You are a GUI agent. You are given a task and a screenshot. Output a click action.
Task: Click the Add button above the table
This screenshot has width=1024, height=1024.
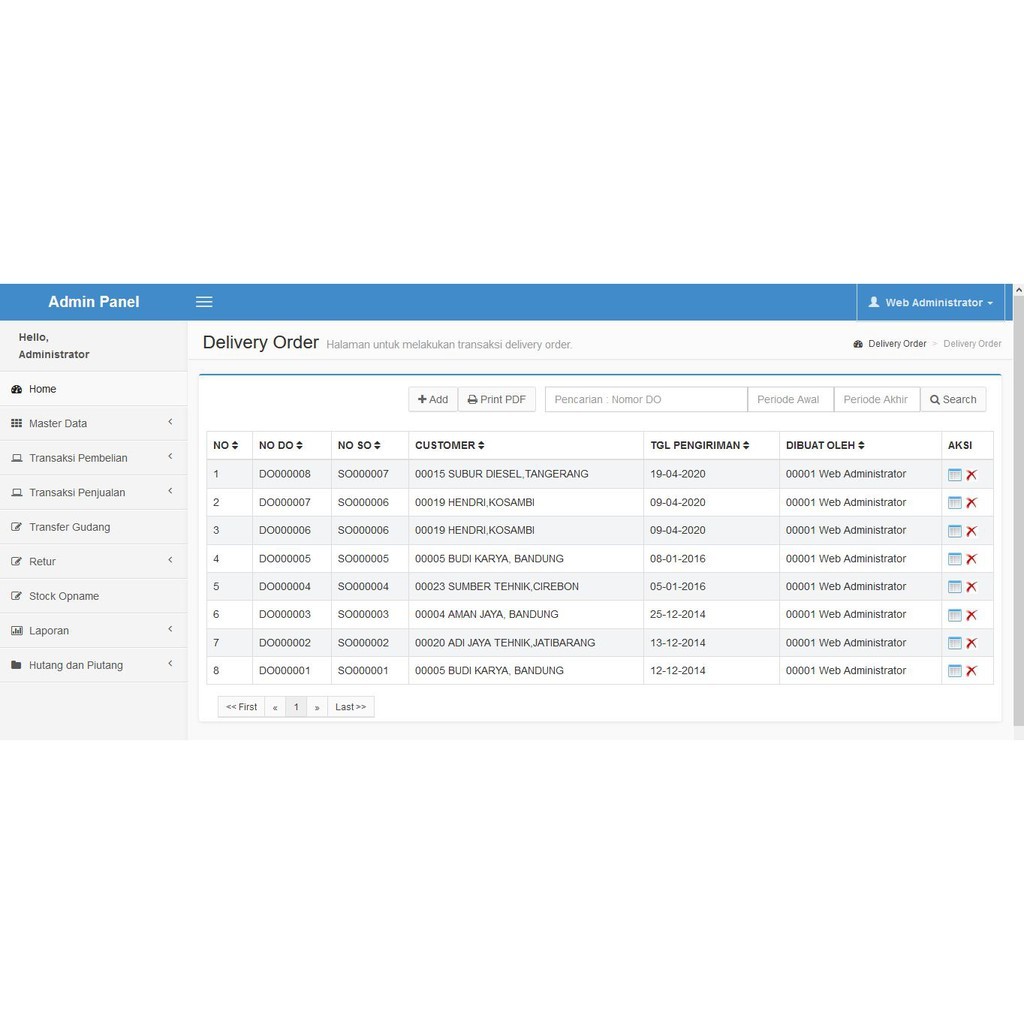[433, 398]
